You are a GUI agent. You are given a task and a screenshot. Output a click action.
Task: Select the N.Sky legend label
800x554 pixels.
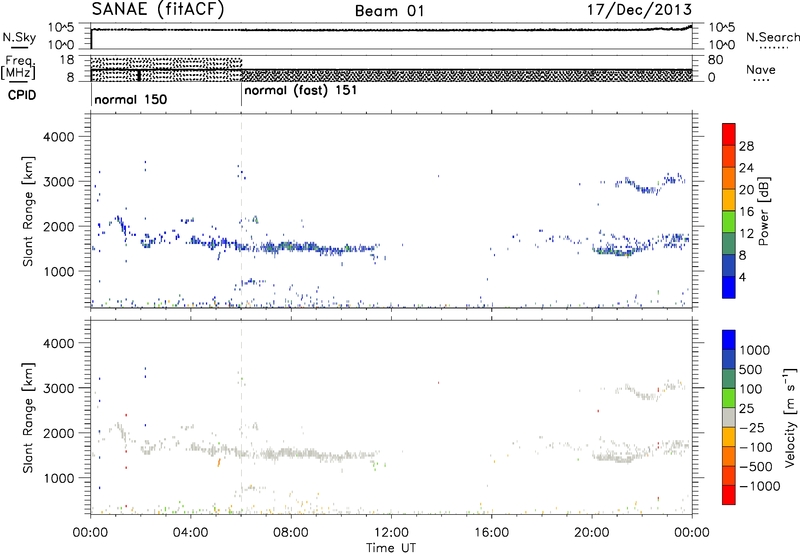(x=18, y=37)
